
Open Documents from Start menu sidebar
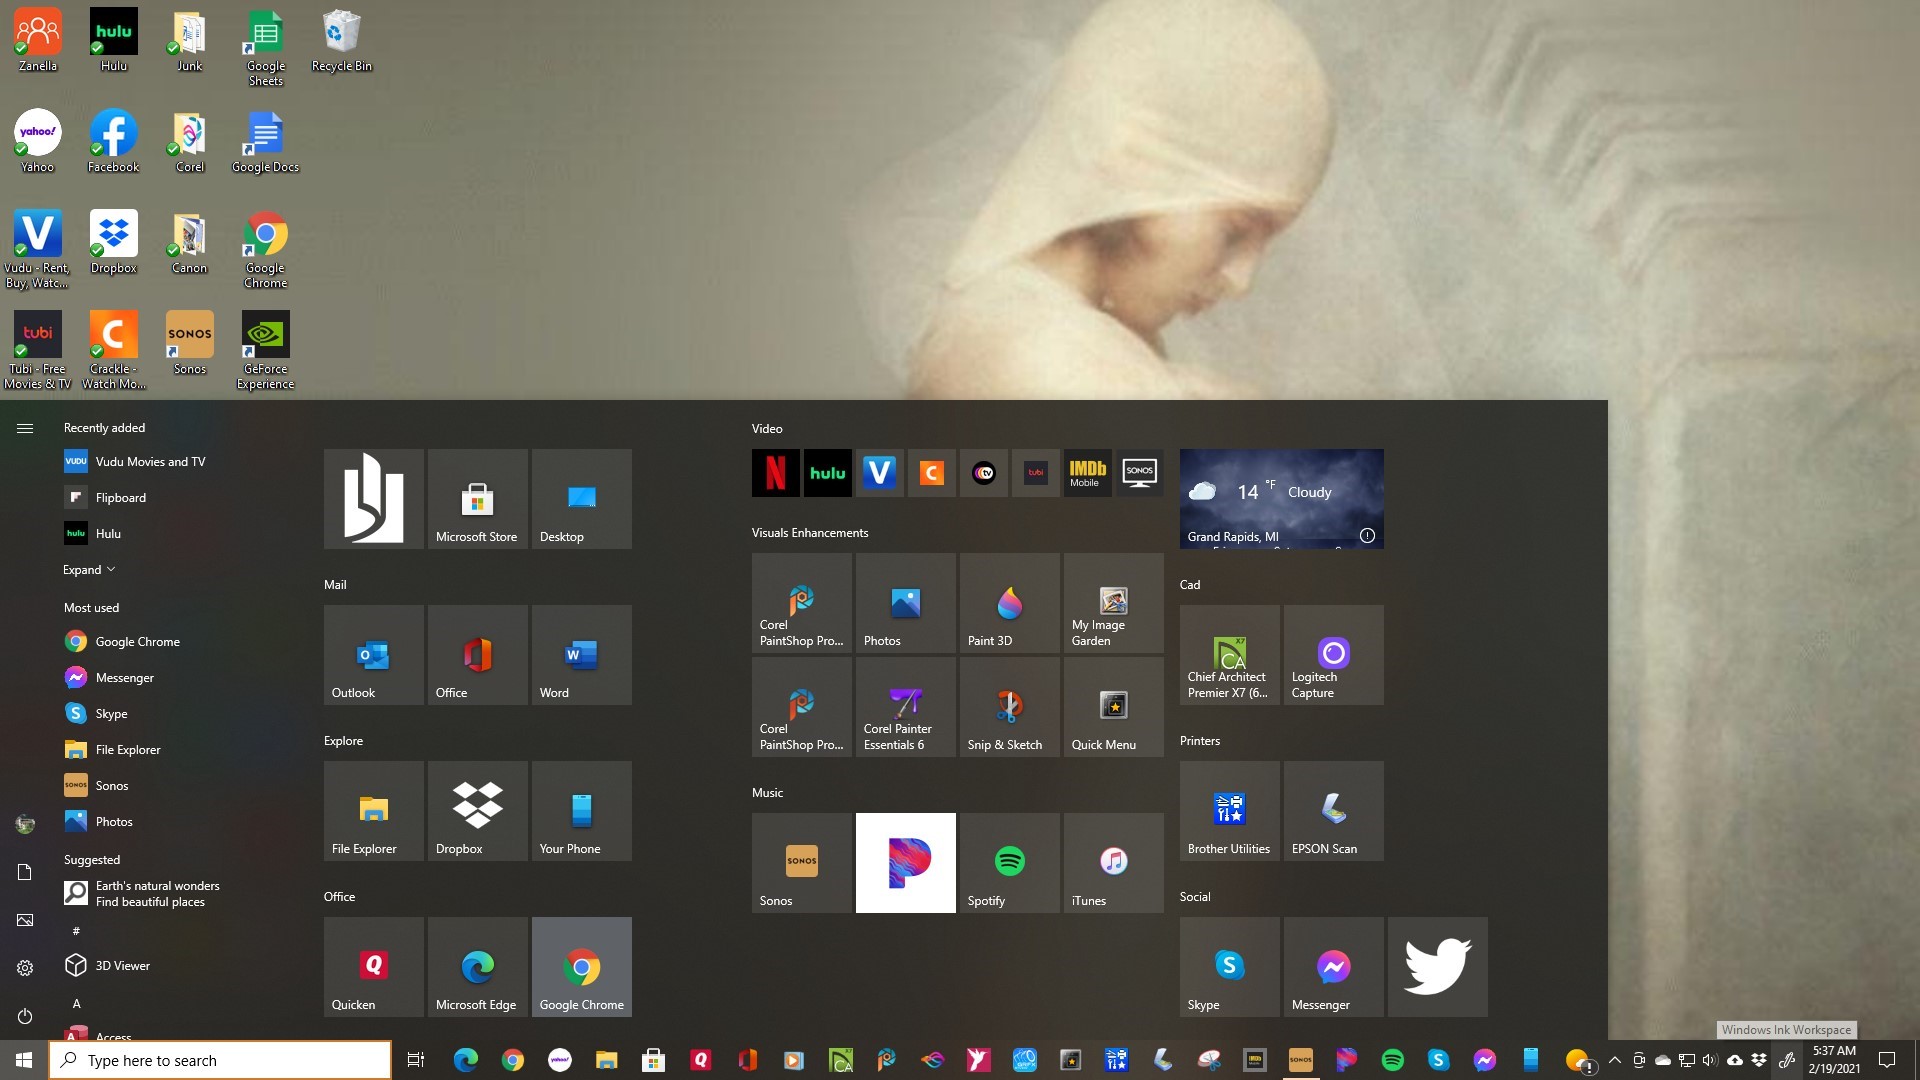click(x=25, y=872)
